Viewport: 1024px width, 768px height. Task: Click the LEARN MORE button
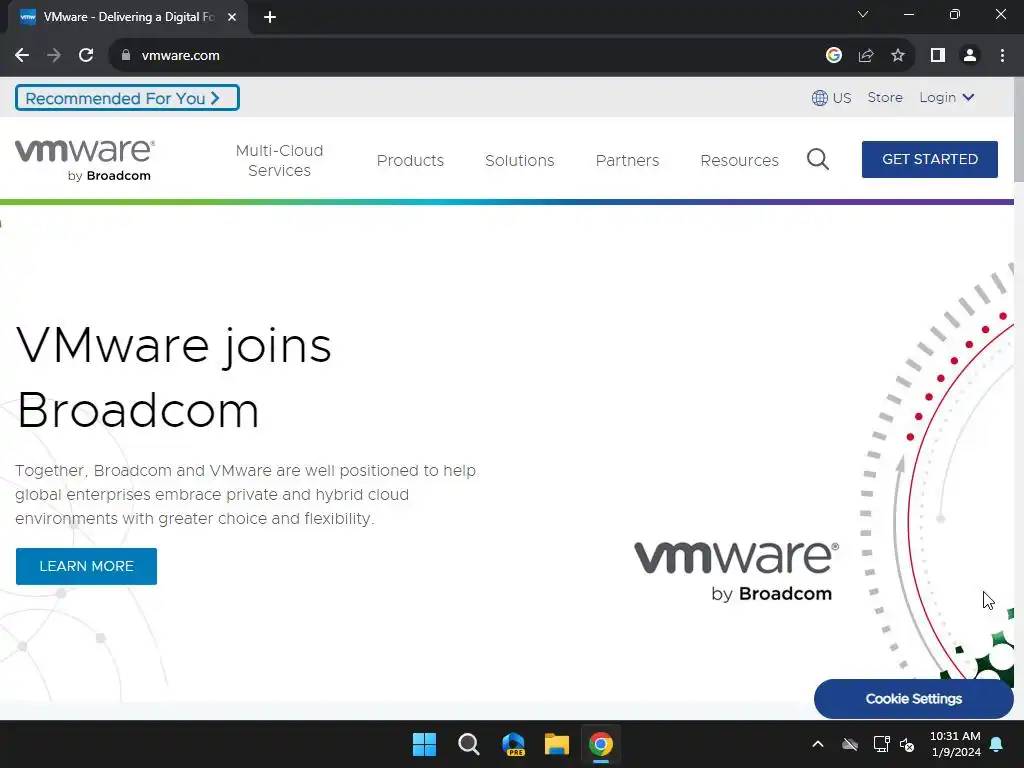coord(86,566)
